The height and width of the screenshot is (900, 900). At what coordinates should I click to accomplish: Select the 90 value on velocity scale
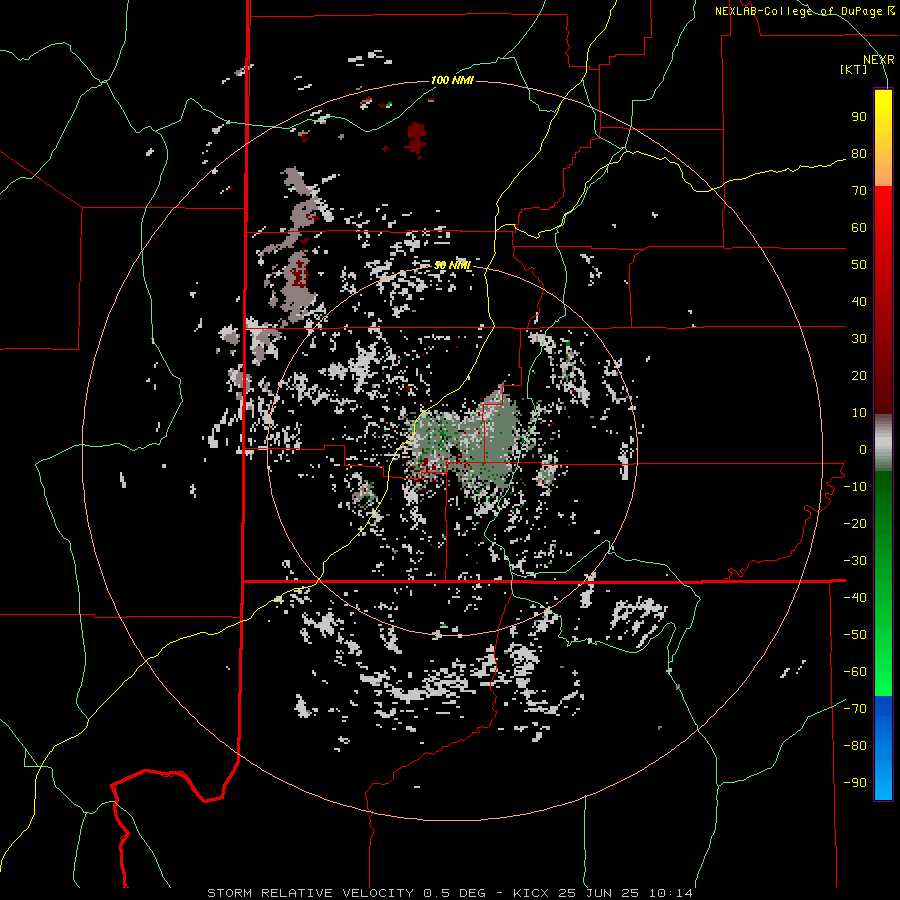pyautogui.click(x=859, y=117)
